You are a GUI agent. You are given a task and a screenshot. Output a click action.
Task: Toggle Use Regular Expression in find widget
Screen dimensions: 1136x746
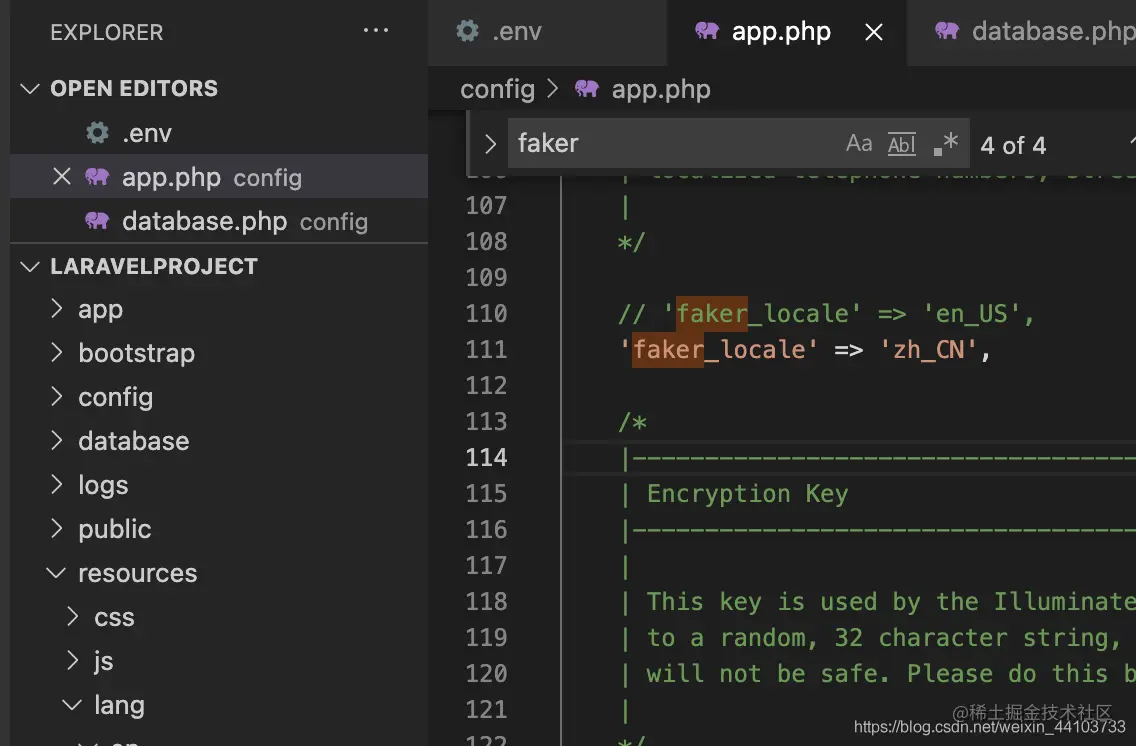click(x=946, y=143)
